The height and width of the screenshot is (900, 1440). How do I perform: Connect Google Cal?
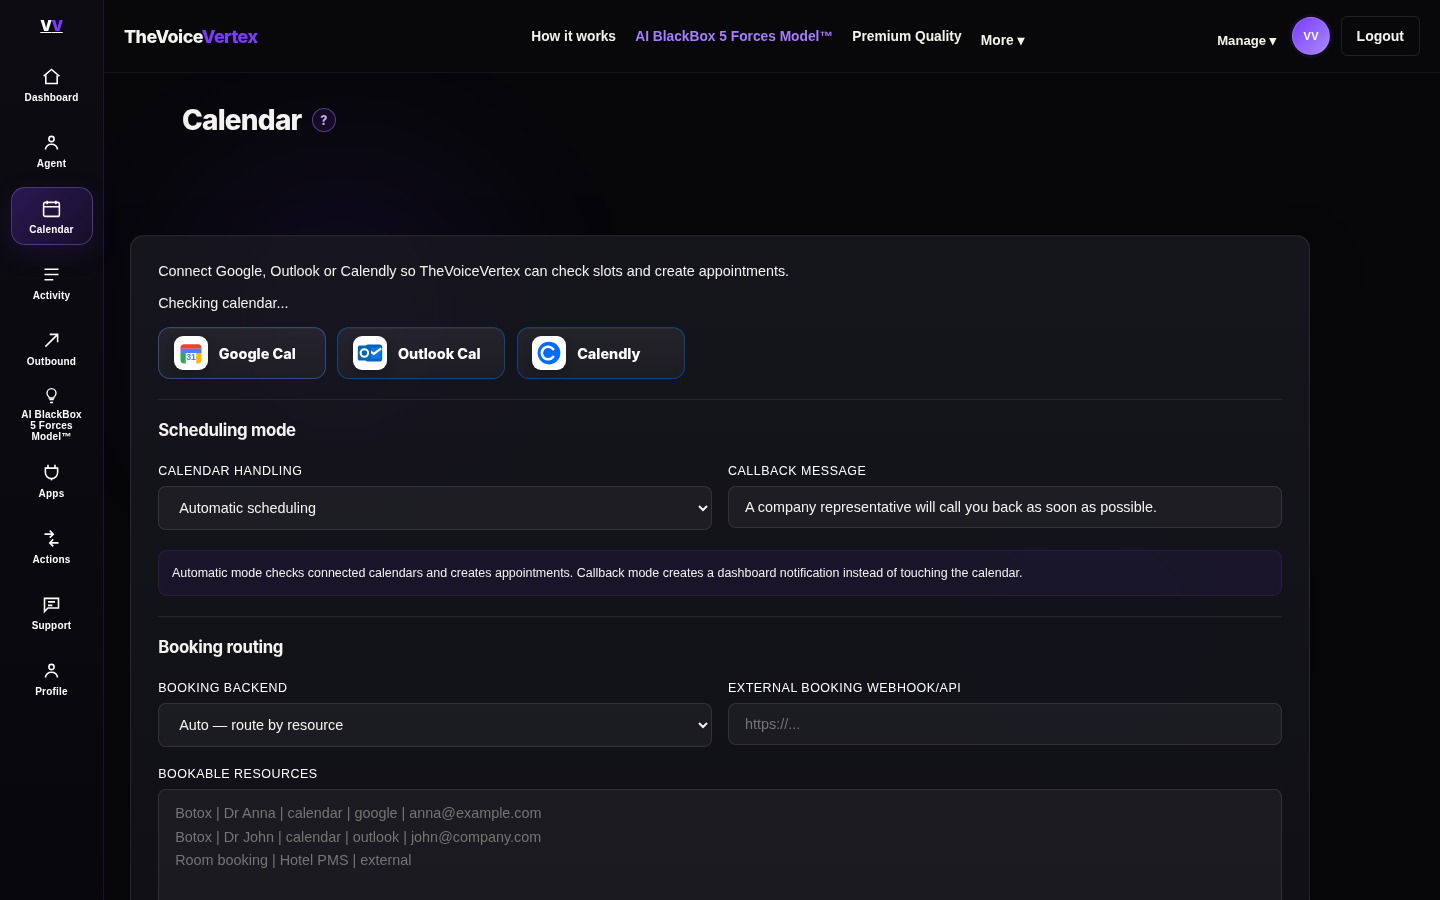point(242,353)
